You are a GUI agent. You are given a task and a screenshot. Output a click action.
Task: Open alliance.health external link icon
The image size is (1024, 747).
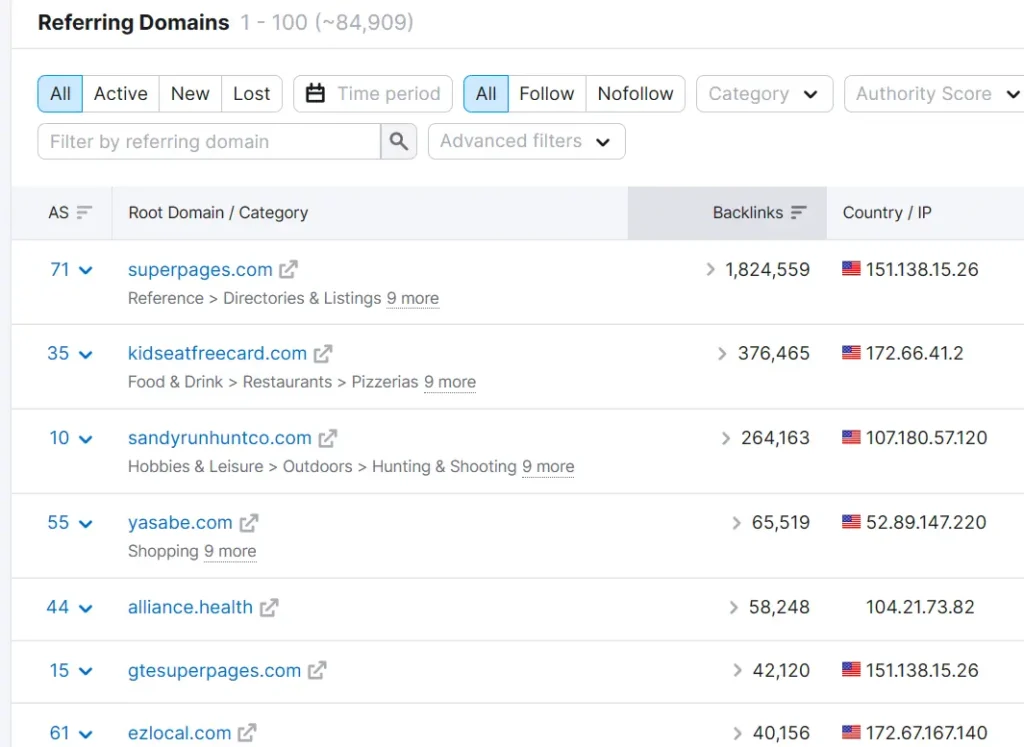[269, 607]
